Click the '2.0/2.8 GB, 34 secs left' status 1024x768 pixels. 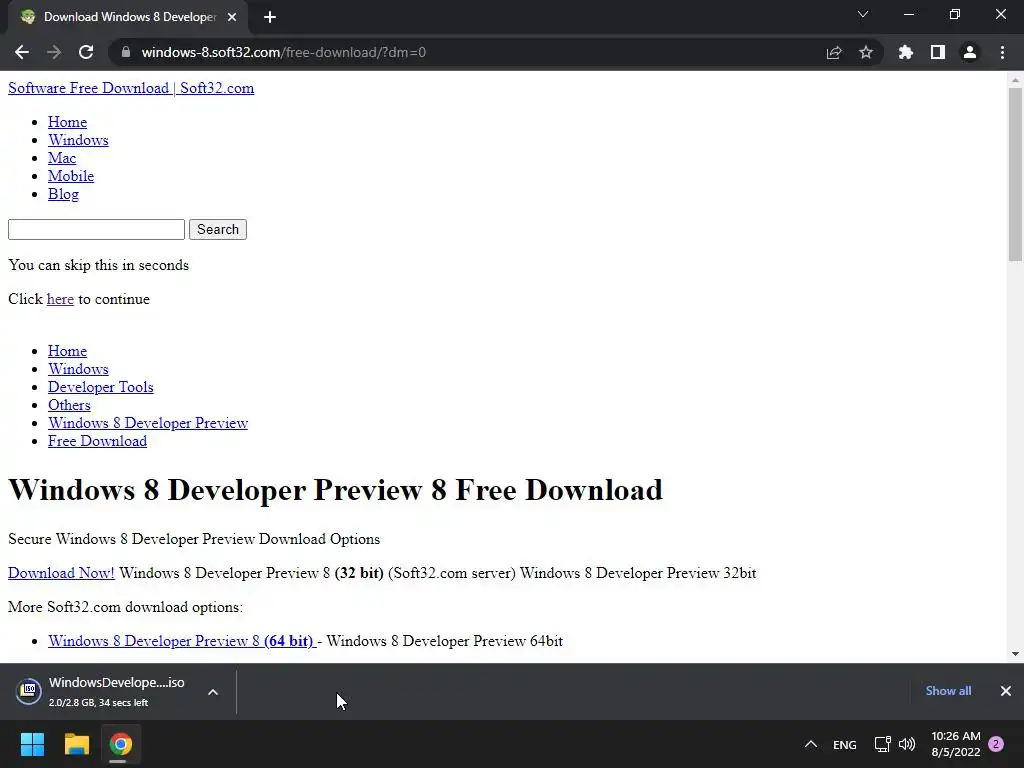99,703
